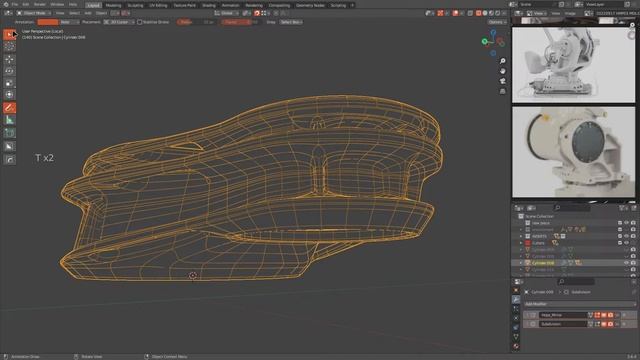640x360 pixels.
Task: Click the navigation axis gizmo
Action: coord(493,42)
